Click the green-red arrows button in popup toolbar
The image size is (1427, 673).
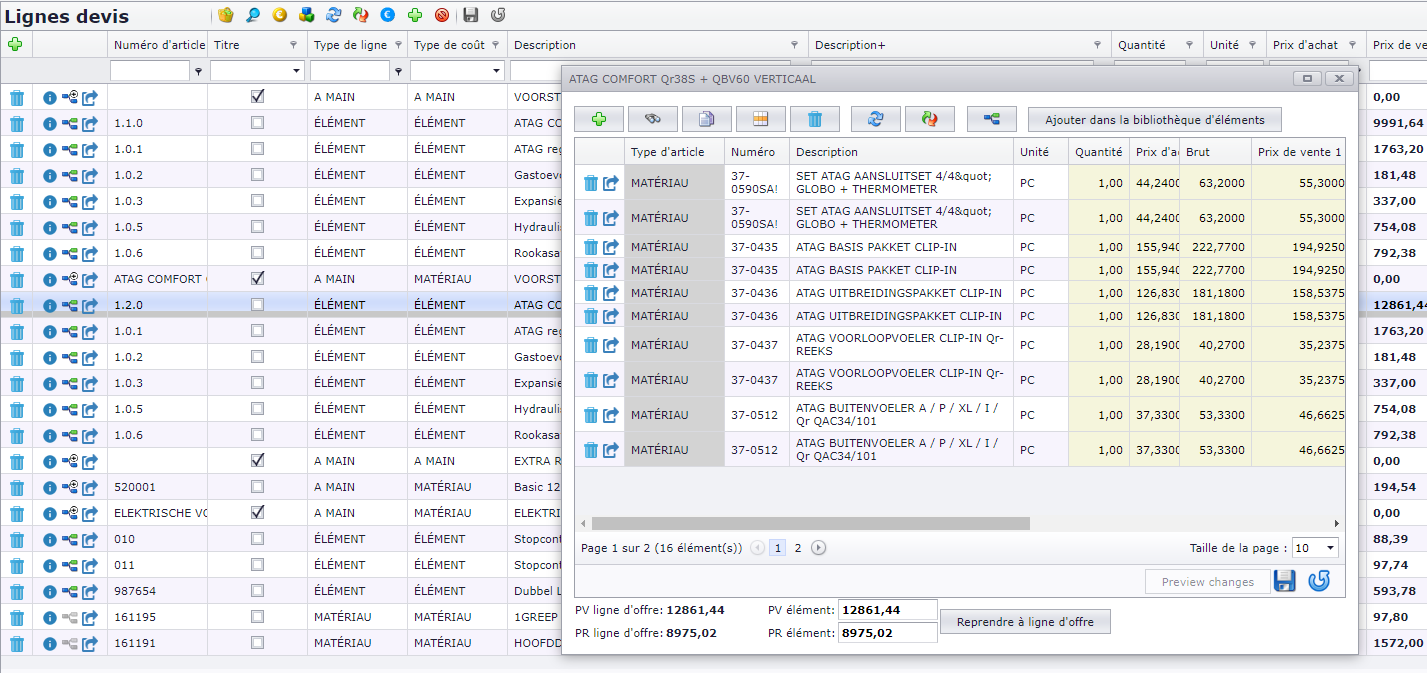(x=930, y=119)
